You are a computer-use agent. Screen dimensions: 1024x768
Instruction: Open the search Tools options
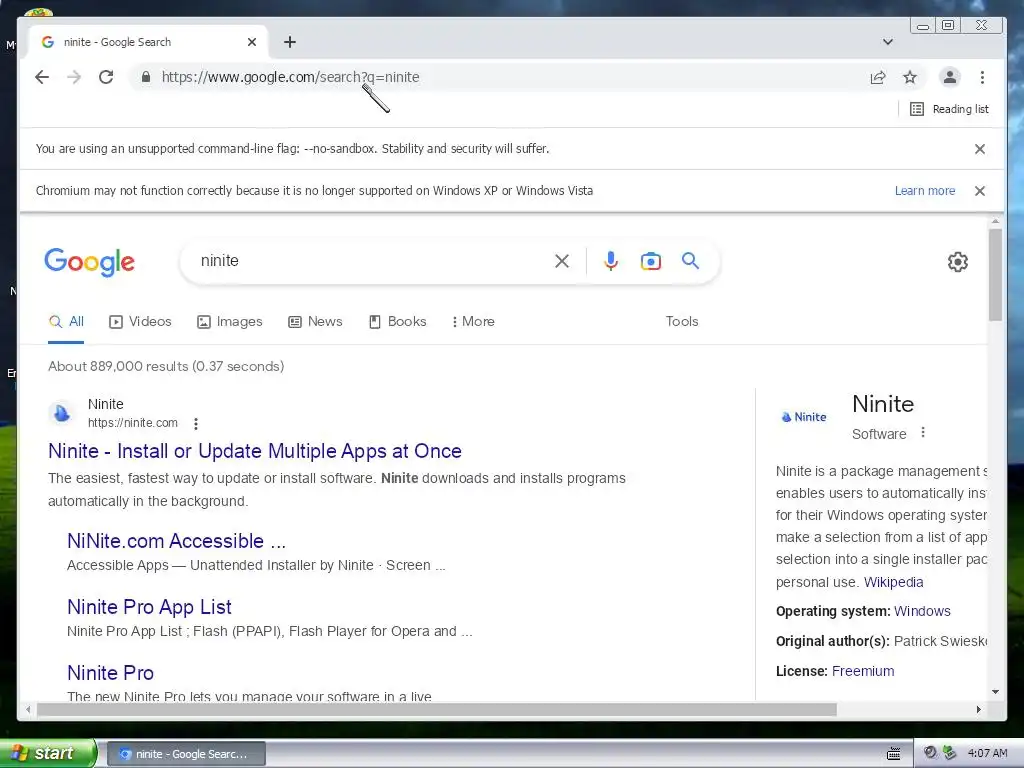point(682,321)
